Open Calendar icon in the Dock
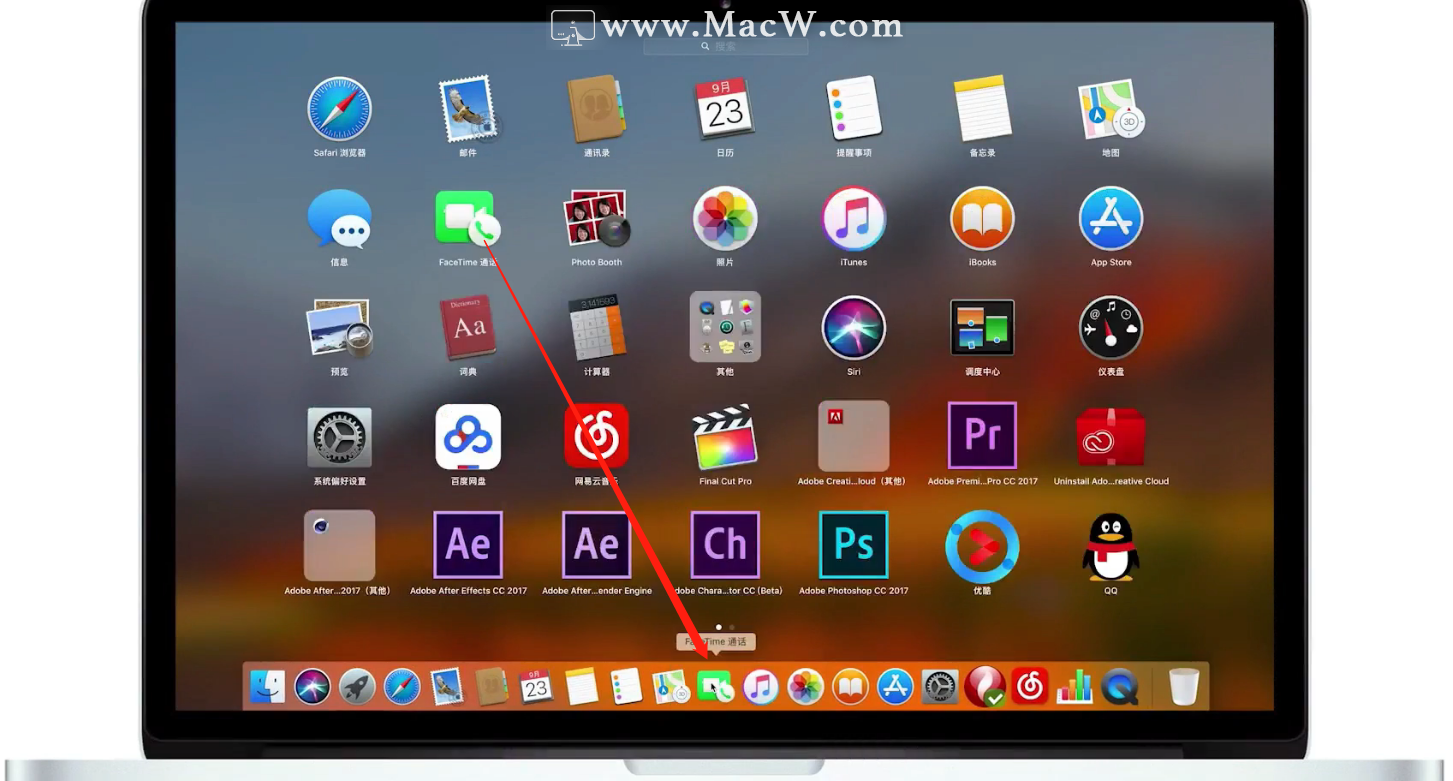 (x=536, y=686)
